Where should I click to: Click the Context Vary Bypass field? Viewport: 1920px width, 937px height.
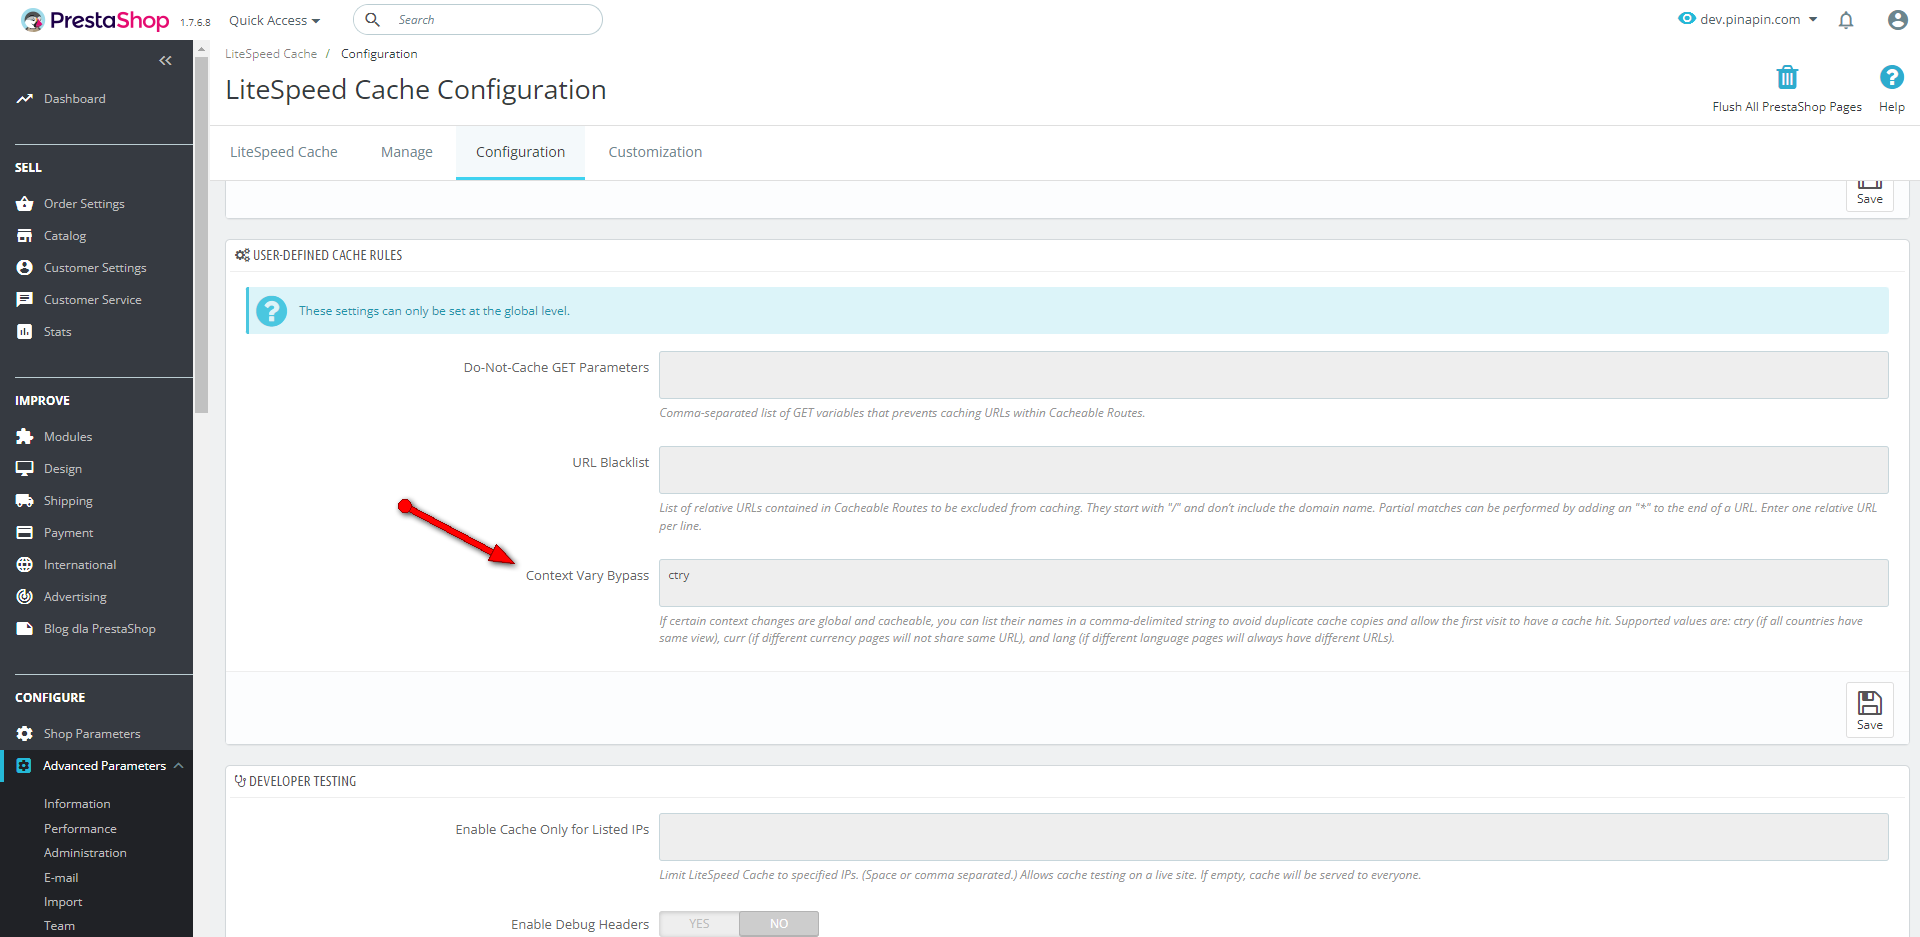(1273, 583)
